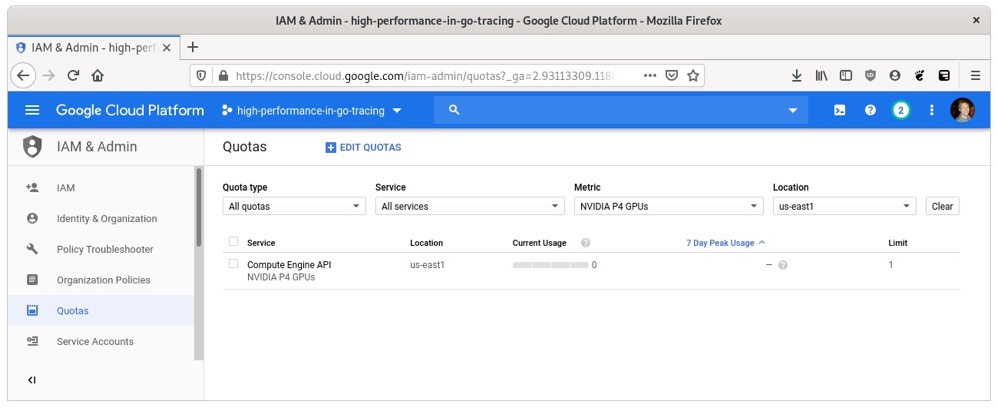Toggle the Firefox sidebar icon
The height and width of the screenshot is (408, 998).
coord(846,76)
